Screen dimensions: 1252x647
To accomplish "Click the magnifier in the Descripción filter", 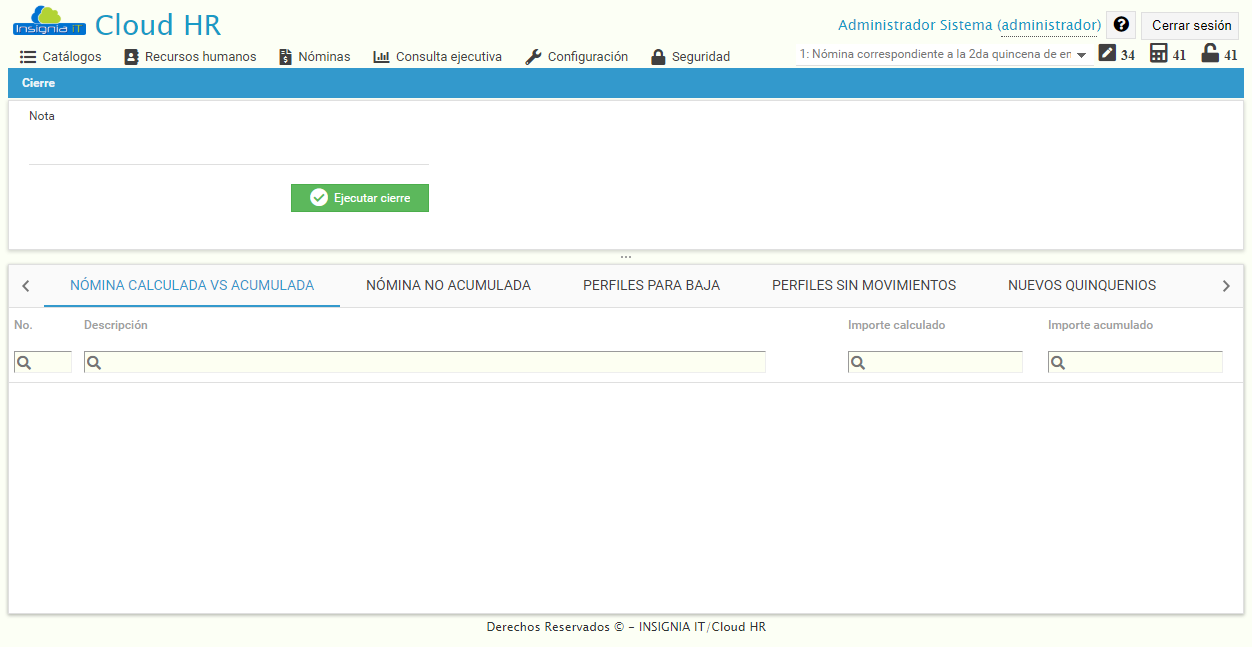I will [91, 361].
